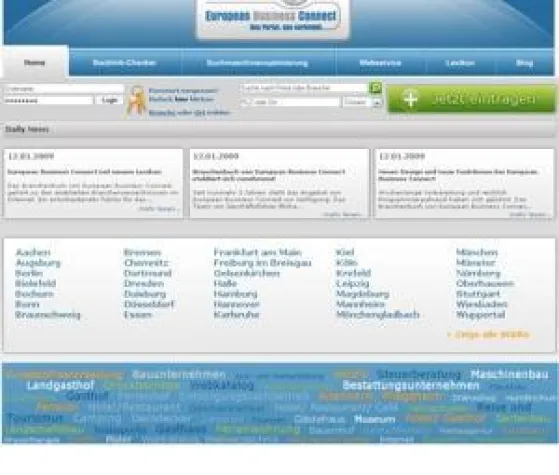Select city Dortmund
The height and width of the screenshot is (475, 559).
[x=148, y=274]
